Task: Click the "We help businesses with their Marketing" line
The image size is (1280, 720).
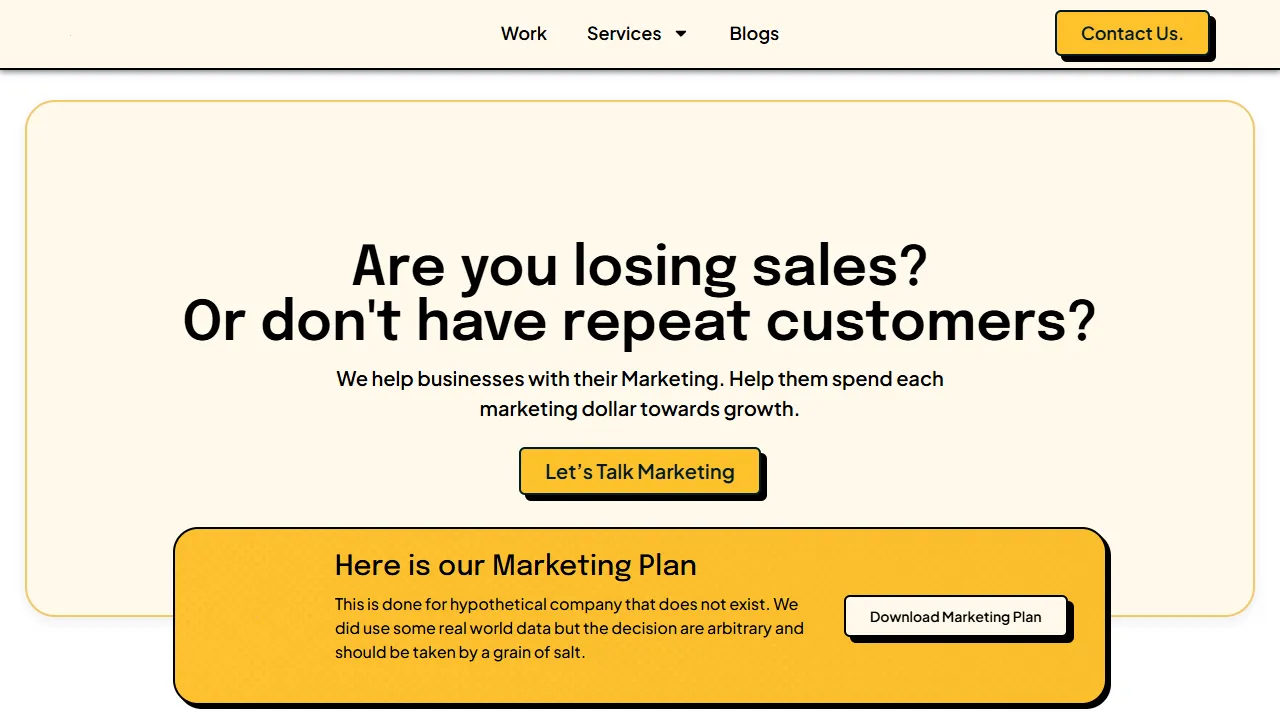Action: 640,380
